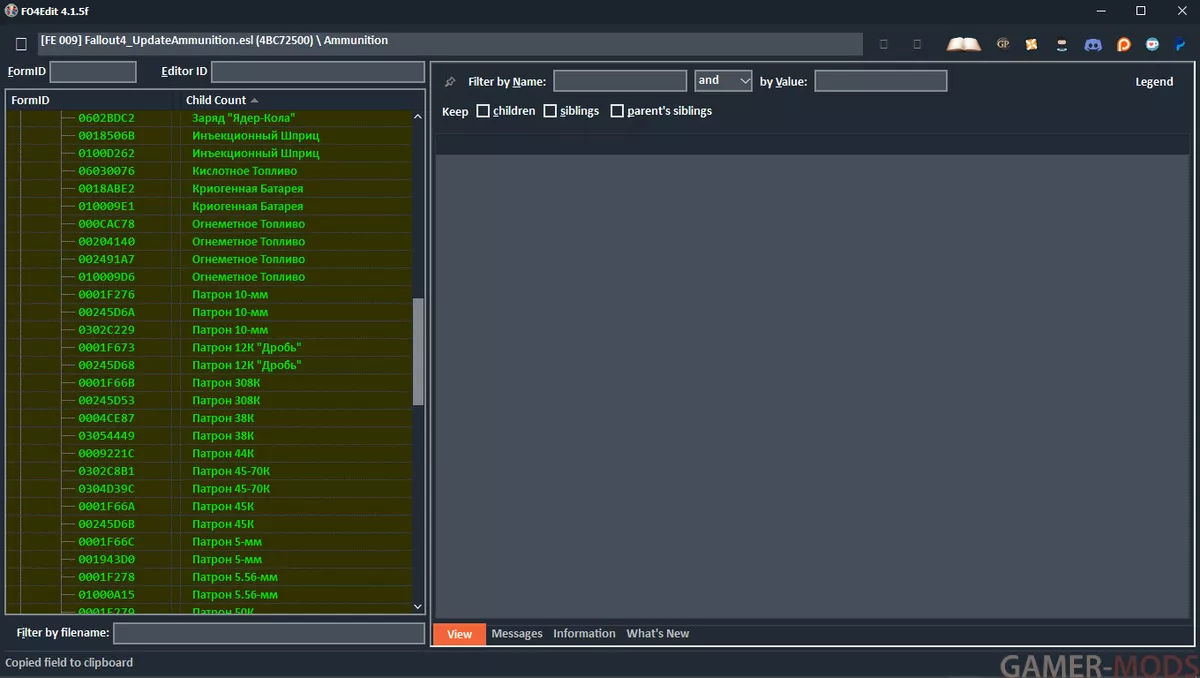Select tree row with FormID 0001F66A

[x=209, y=506]
